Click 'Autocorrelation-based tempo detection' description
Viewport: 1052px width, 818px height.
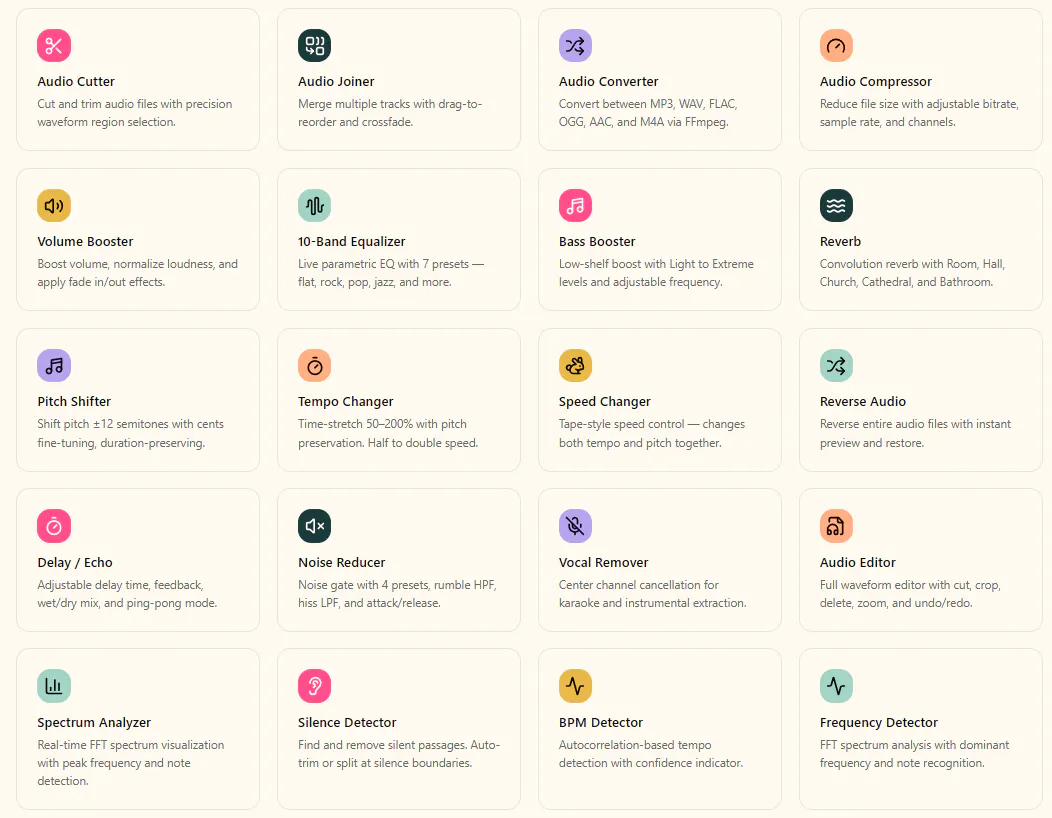click(x=651, y=754)
